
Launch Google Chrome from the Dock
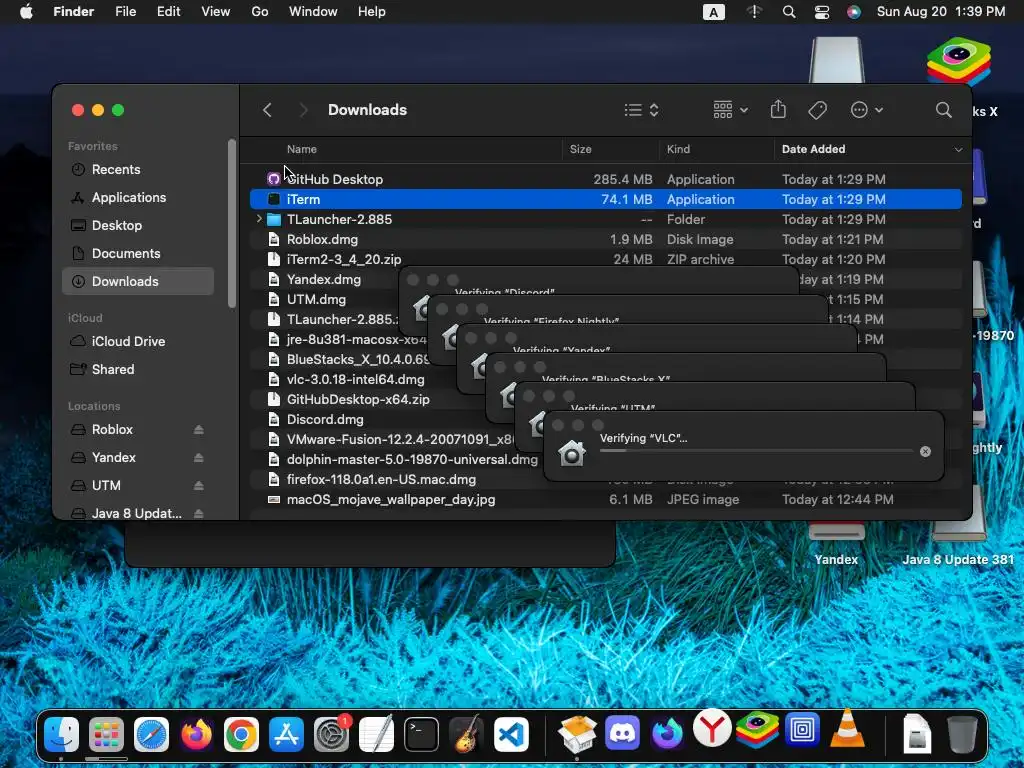click(x=242, y=735)
